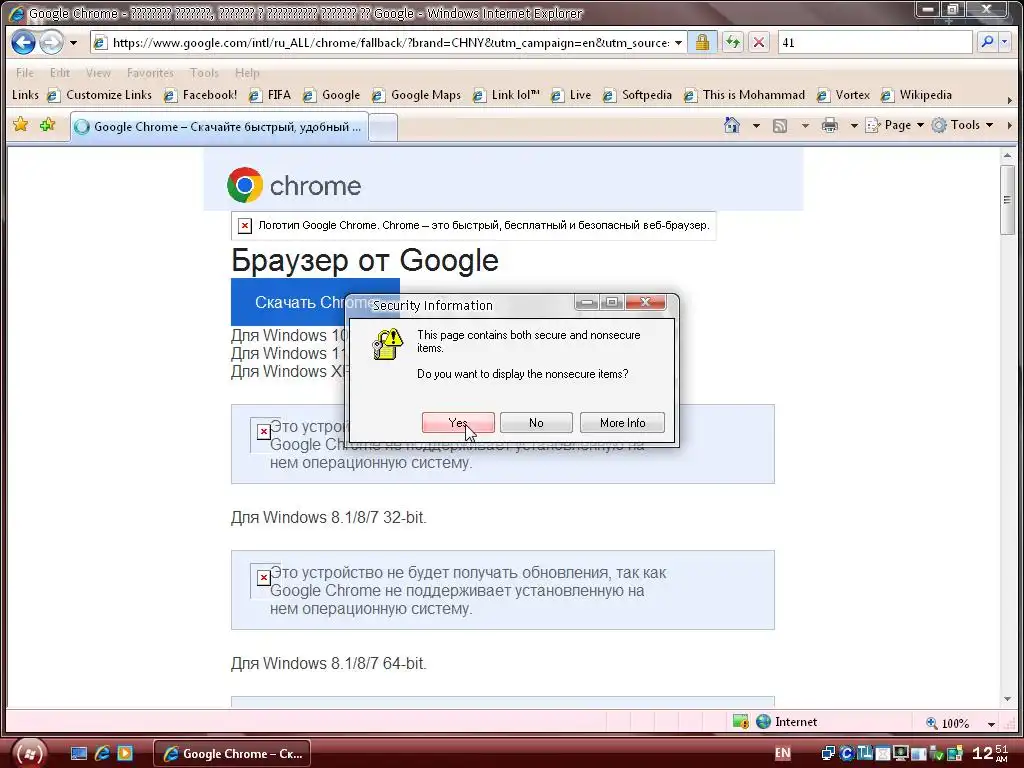Open the Facebook! favorites link
Viewport: 1024px width, 768px height.
tap(200, 95)
